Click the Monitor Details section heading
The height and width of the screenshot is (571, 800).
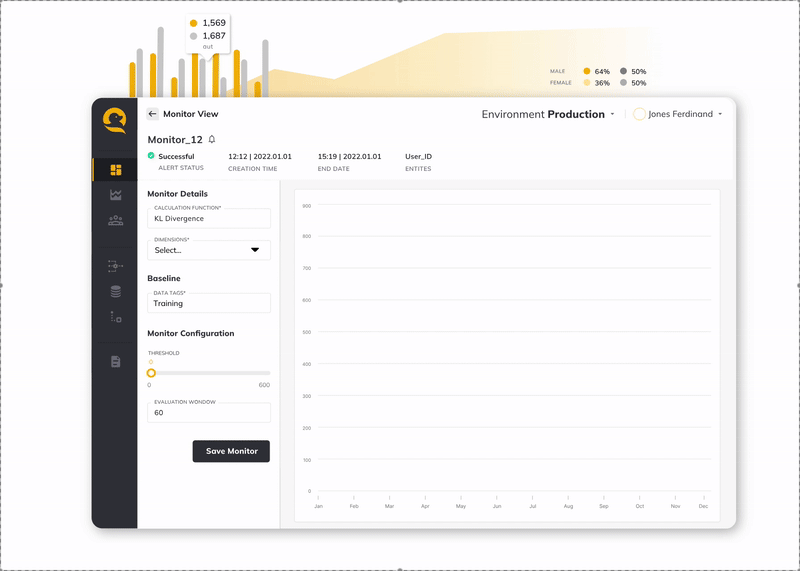[178, 194]
